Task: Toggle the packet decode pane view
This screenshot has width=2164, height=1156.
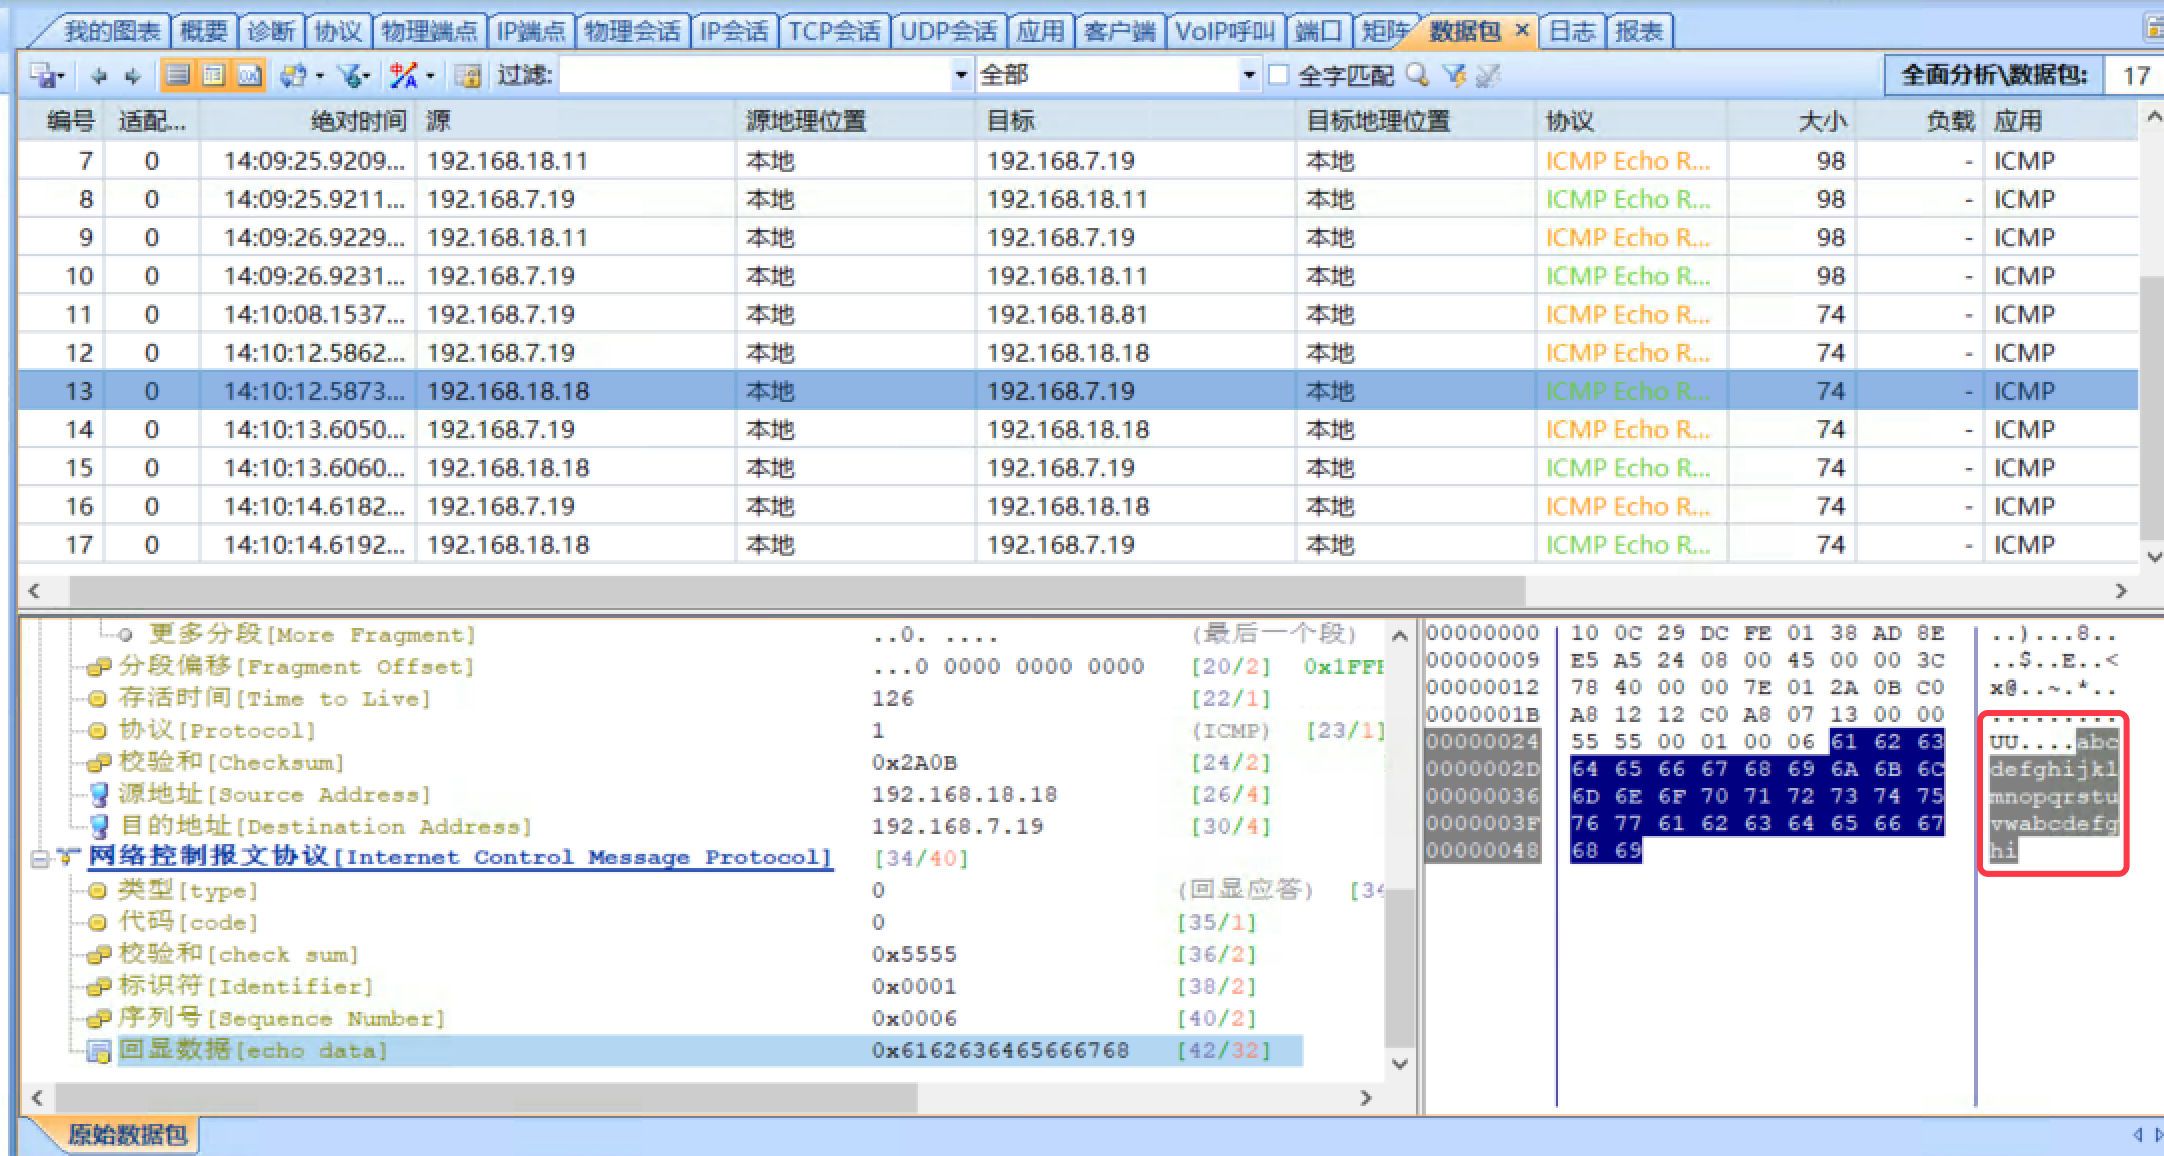Action: click(213, 76)
